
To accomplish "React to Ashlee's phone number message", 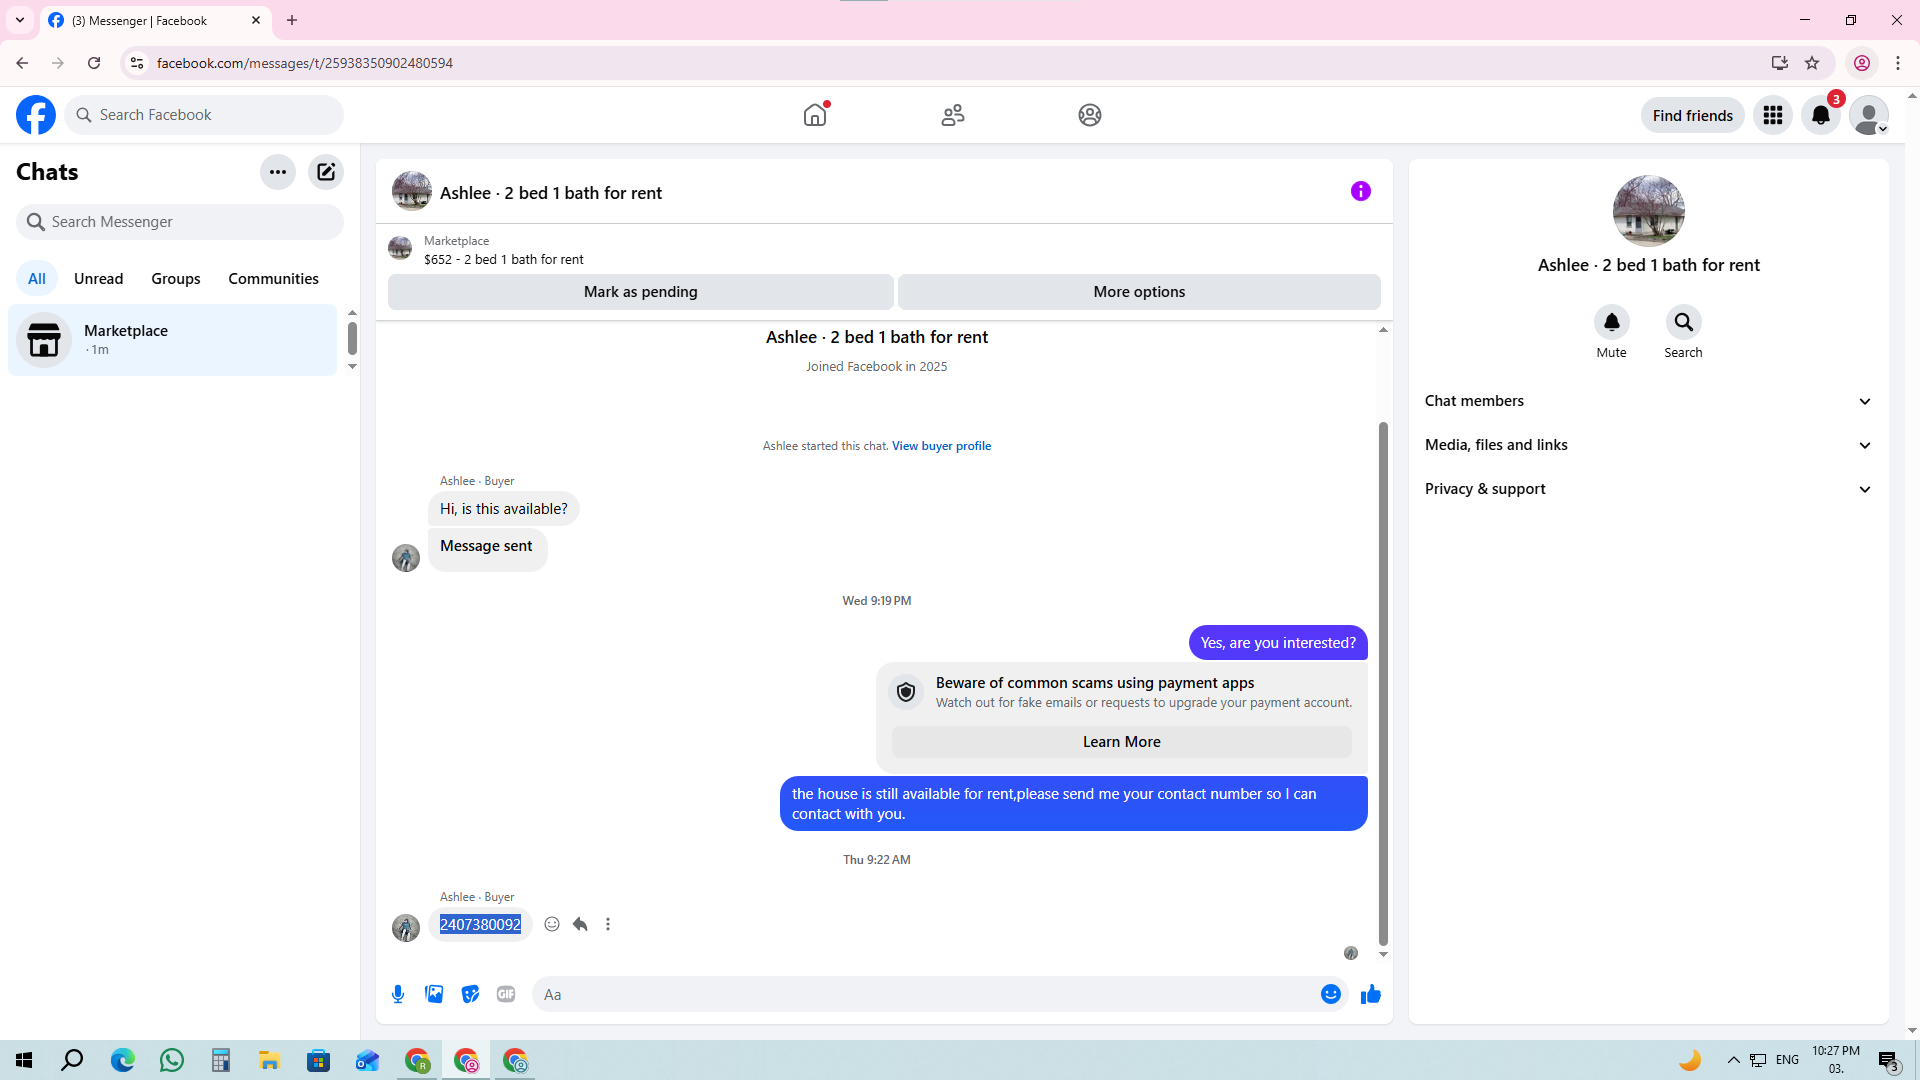I will click(x=552, y=924).
